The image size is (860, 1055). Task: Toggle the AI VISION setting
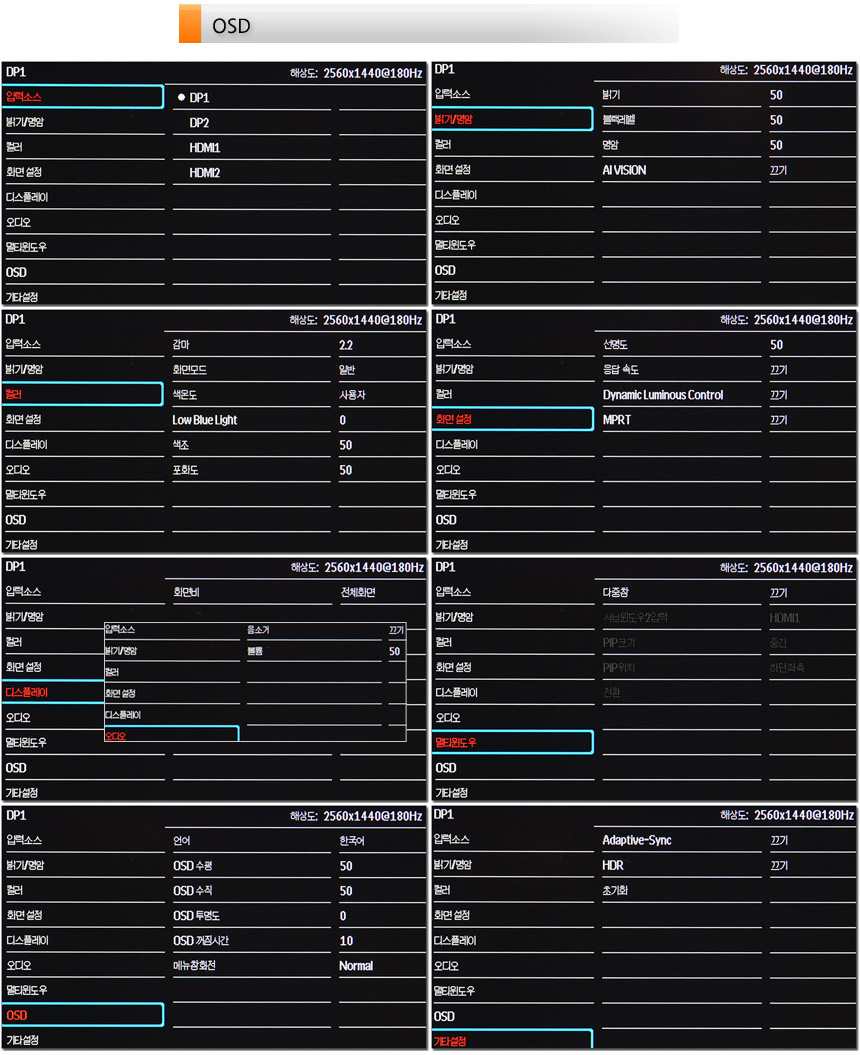[624, 170]
